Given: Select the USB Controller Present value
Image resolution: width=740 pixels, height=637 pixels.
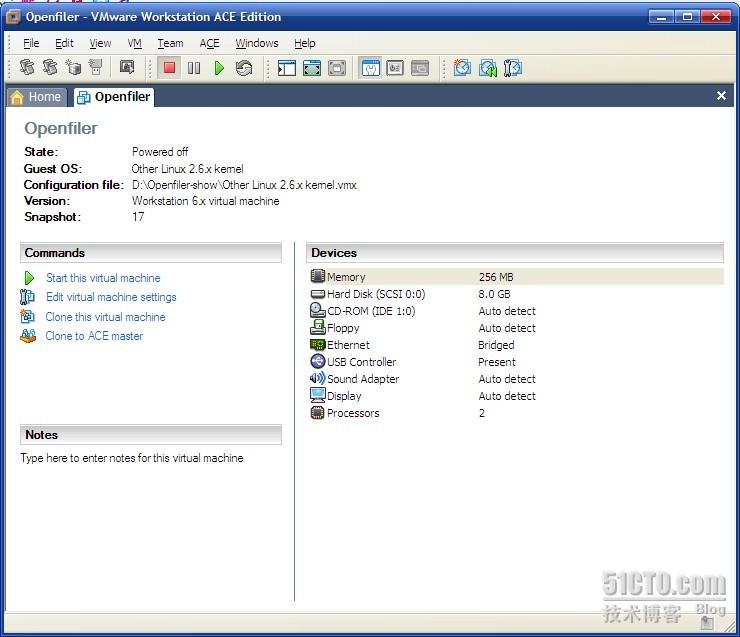Looking at the screenshot, I should 496,362.
